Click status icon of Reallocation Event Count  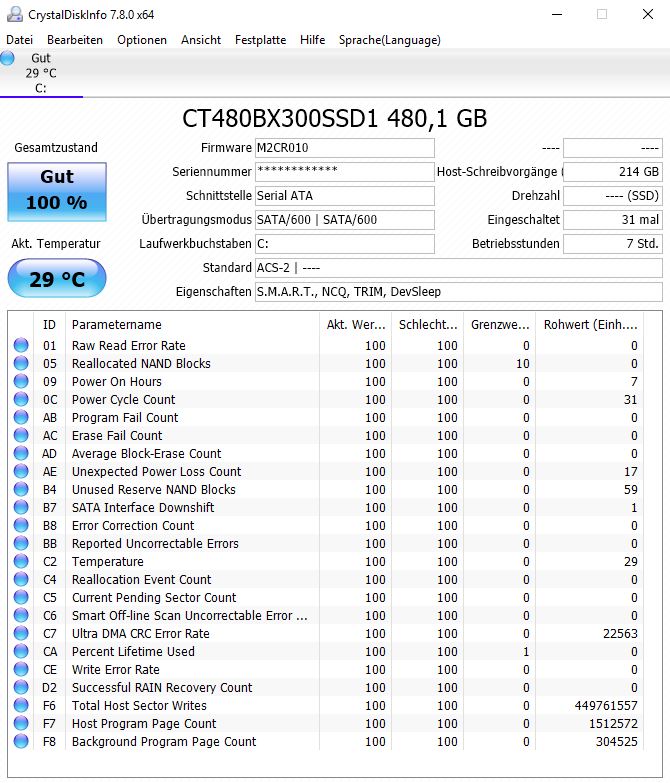tap(21, 579)
